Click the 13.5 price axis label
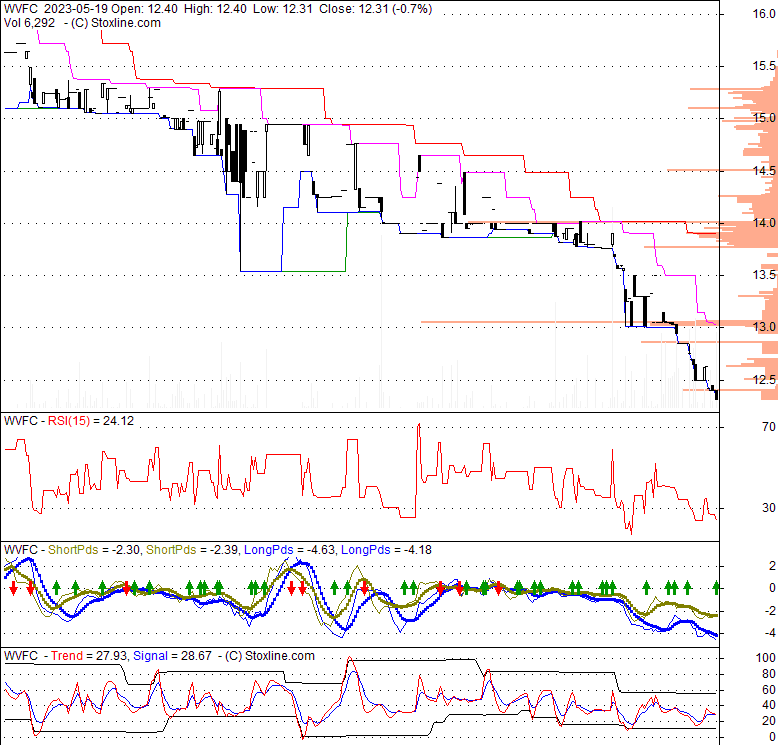The width and height of the screenshot is (780, 745). (764, 275)
